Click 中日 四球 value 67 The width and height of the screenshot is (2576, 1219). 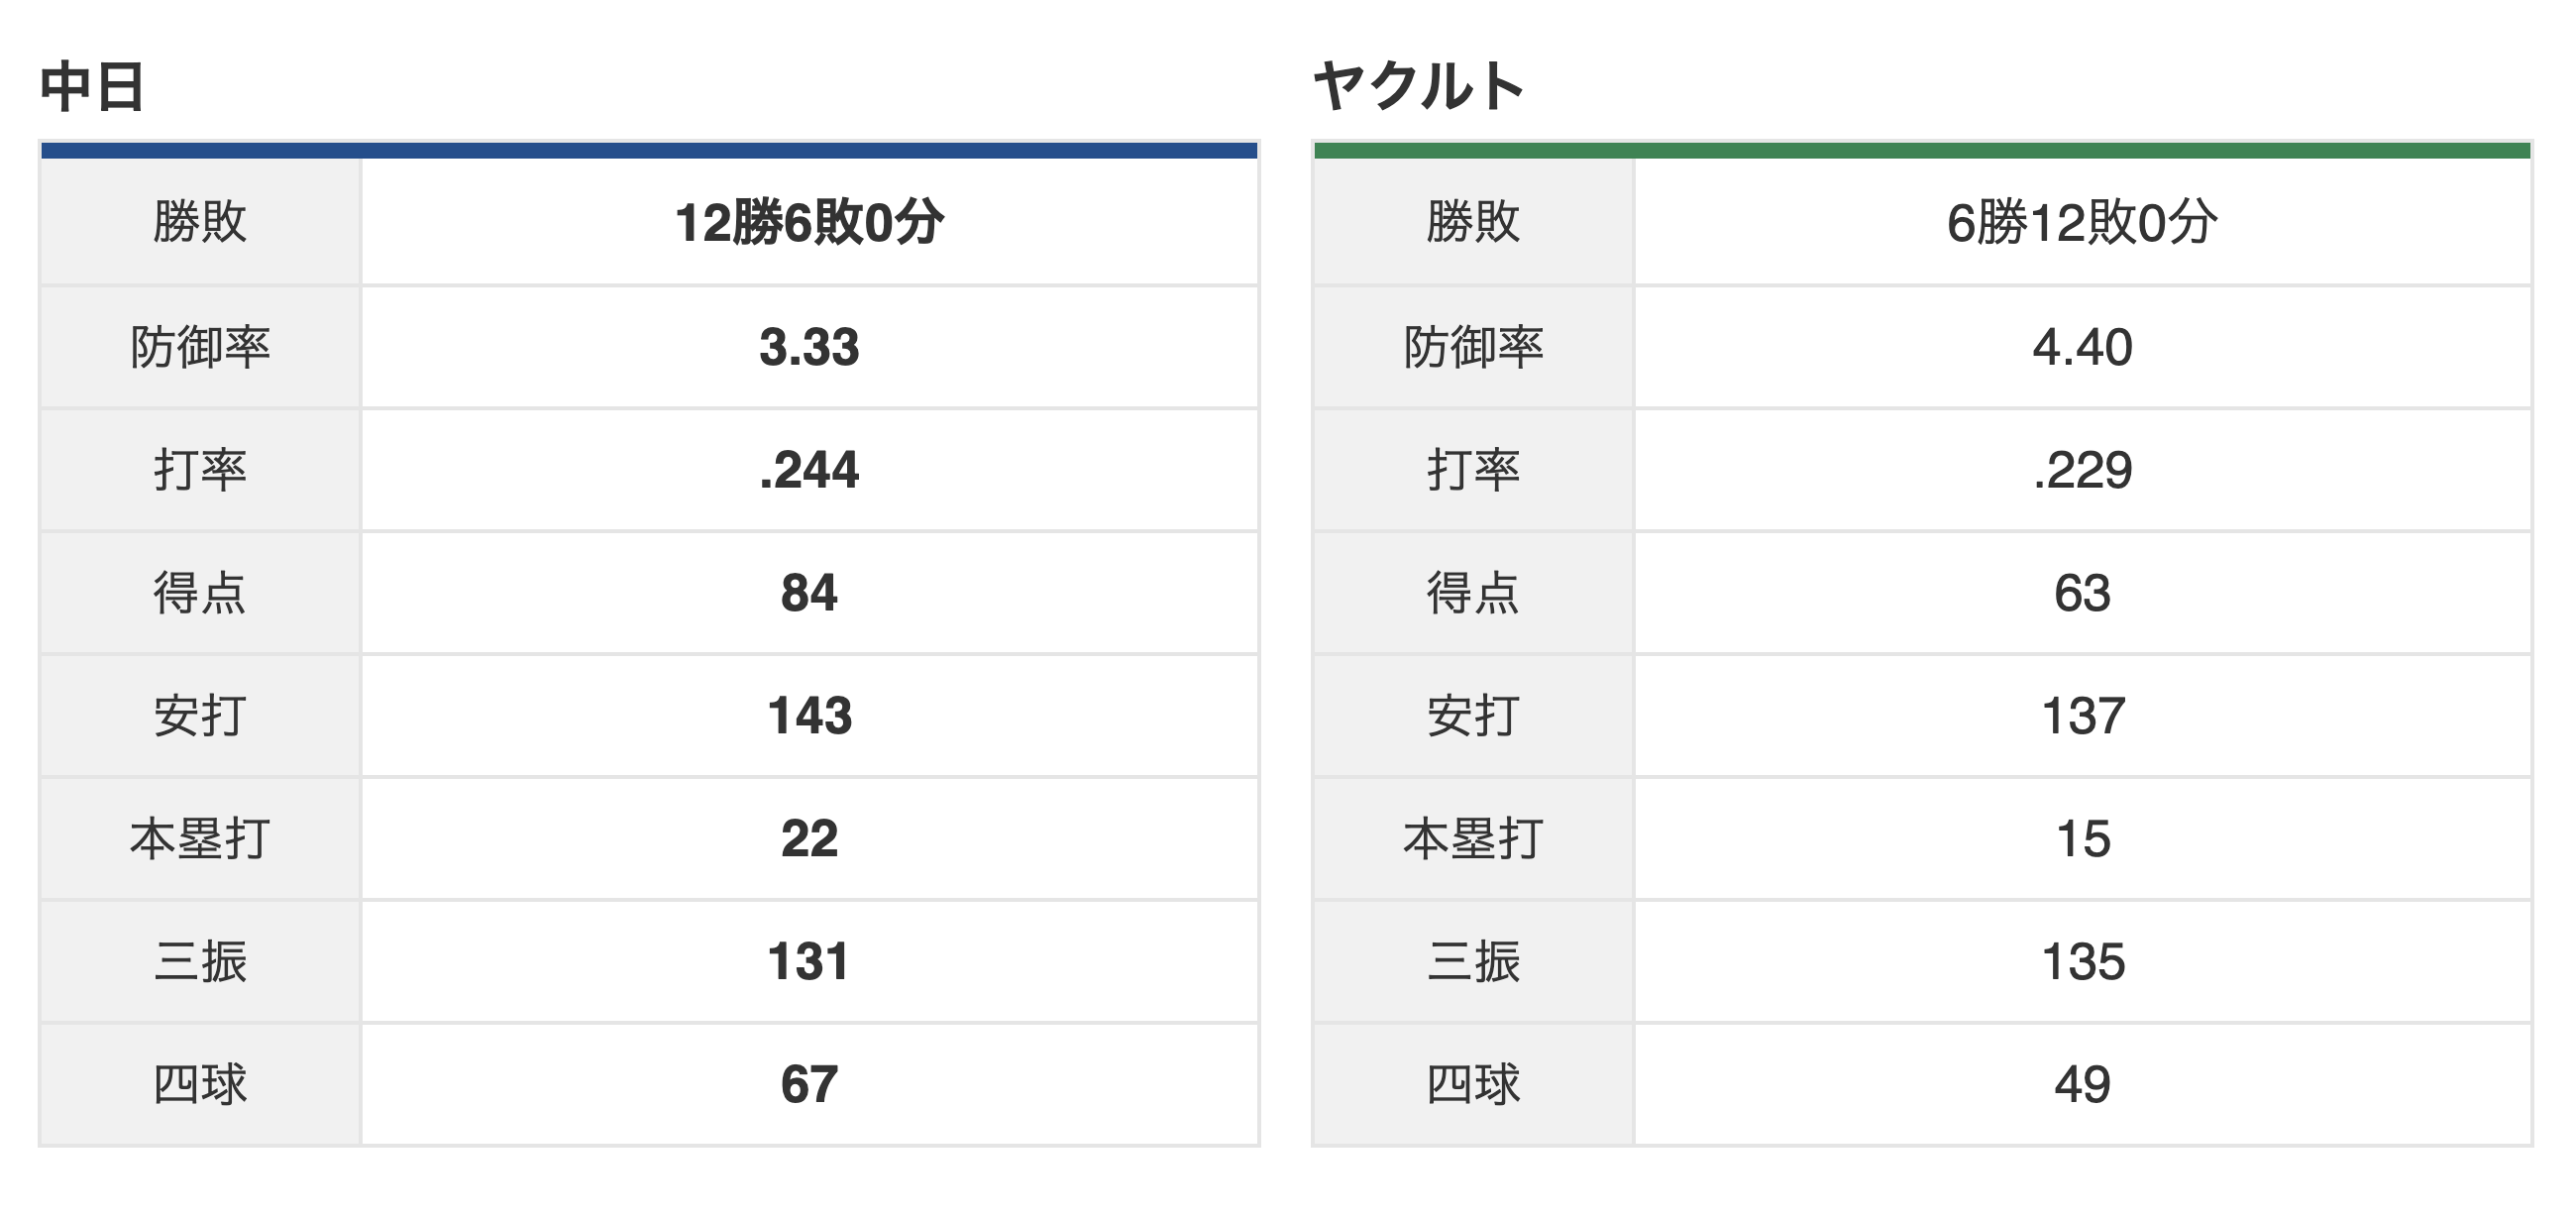click(x=809, y=1085)
